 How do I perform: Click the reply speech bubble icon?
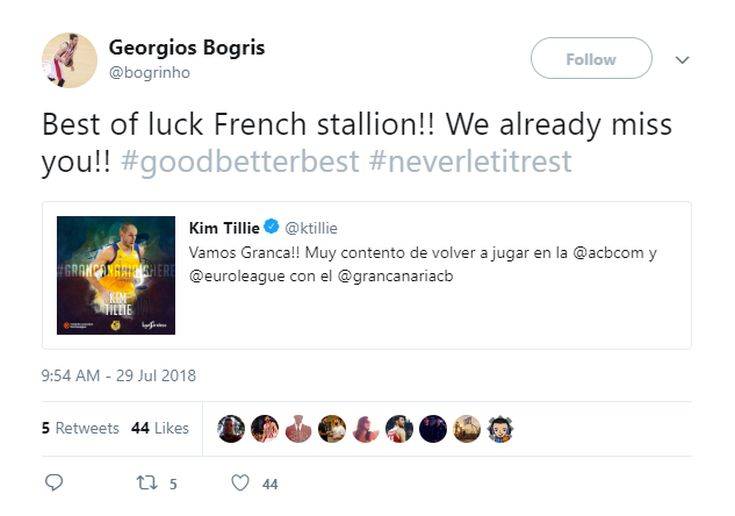point(54,483)
